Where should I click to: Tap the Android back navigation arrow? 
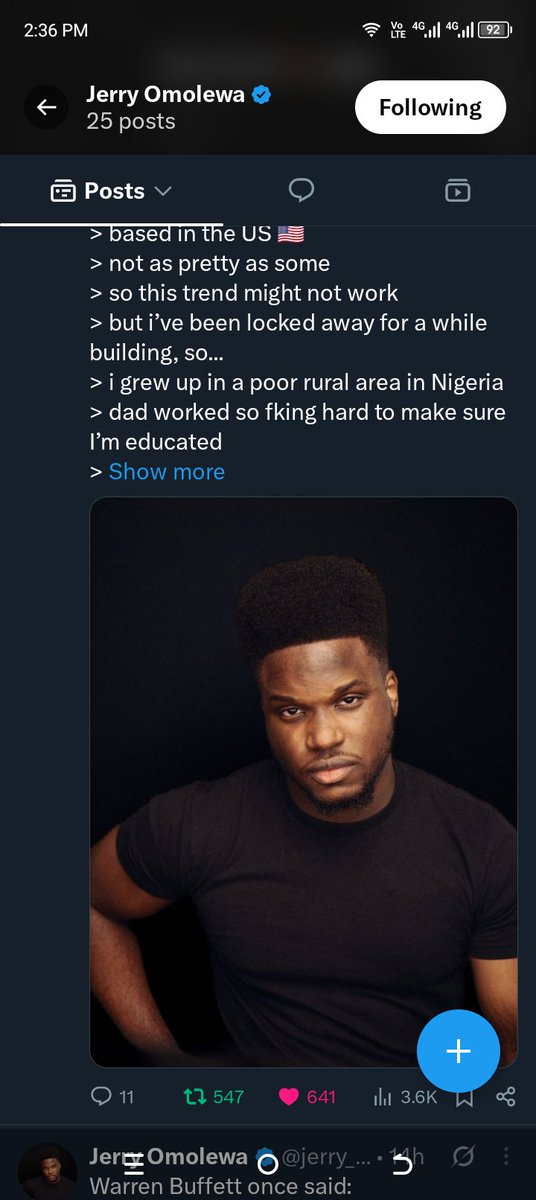click(x=402, y=1163)
